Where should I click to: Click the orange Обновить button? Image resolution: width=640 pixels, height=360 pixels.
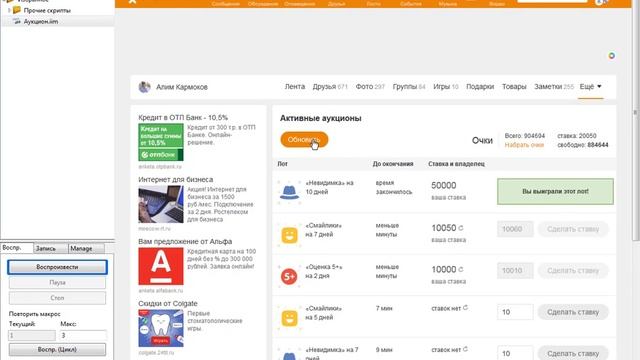pos(304,140)
